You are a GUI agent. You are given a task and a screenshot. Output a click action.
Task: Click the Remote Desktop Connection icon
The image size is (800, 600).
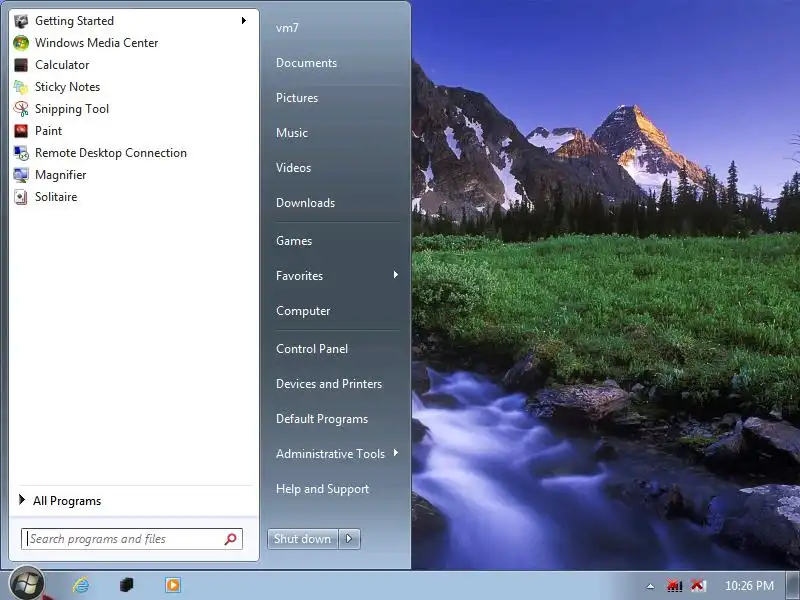21,153
